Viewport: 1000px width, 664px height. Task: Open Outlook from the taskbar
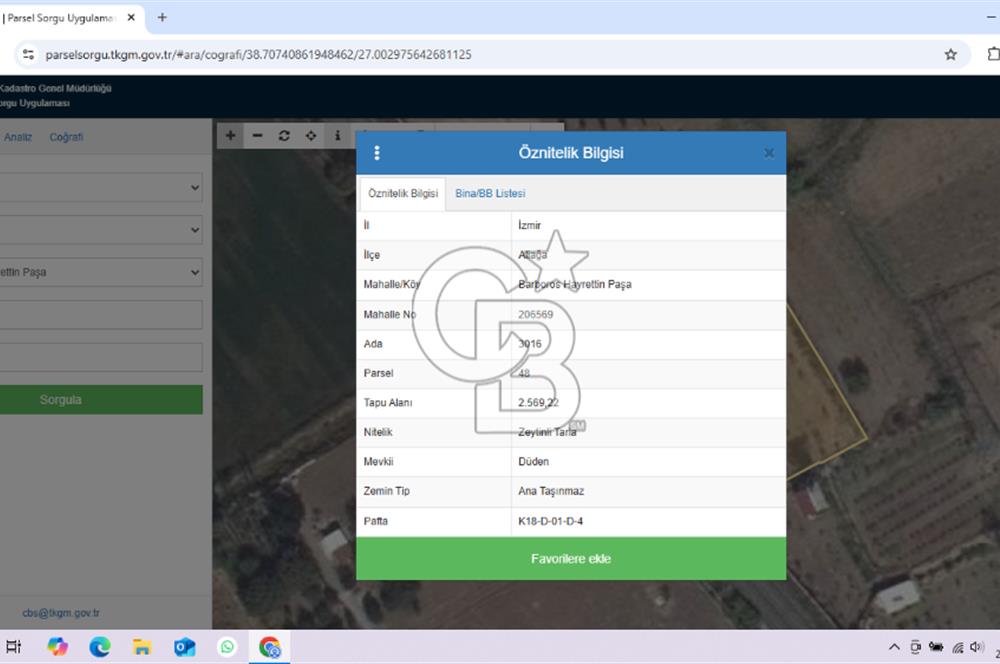(x=184, y=647)
